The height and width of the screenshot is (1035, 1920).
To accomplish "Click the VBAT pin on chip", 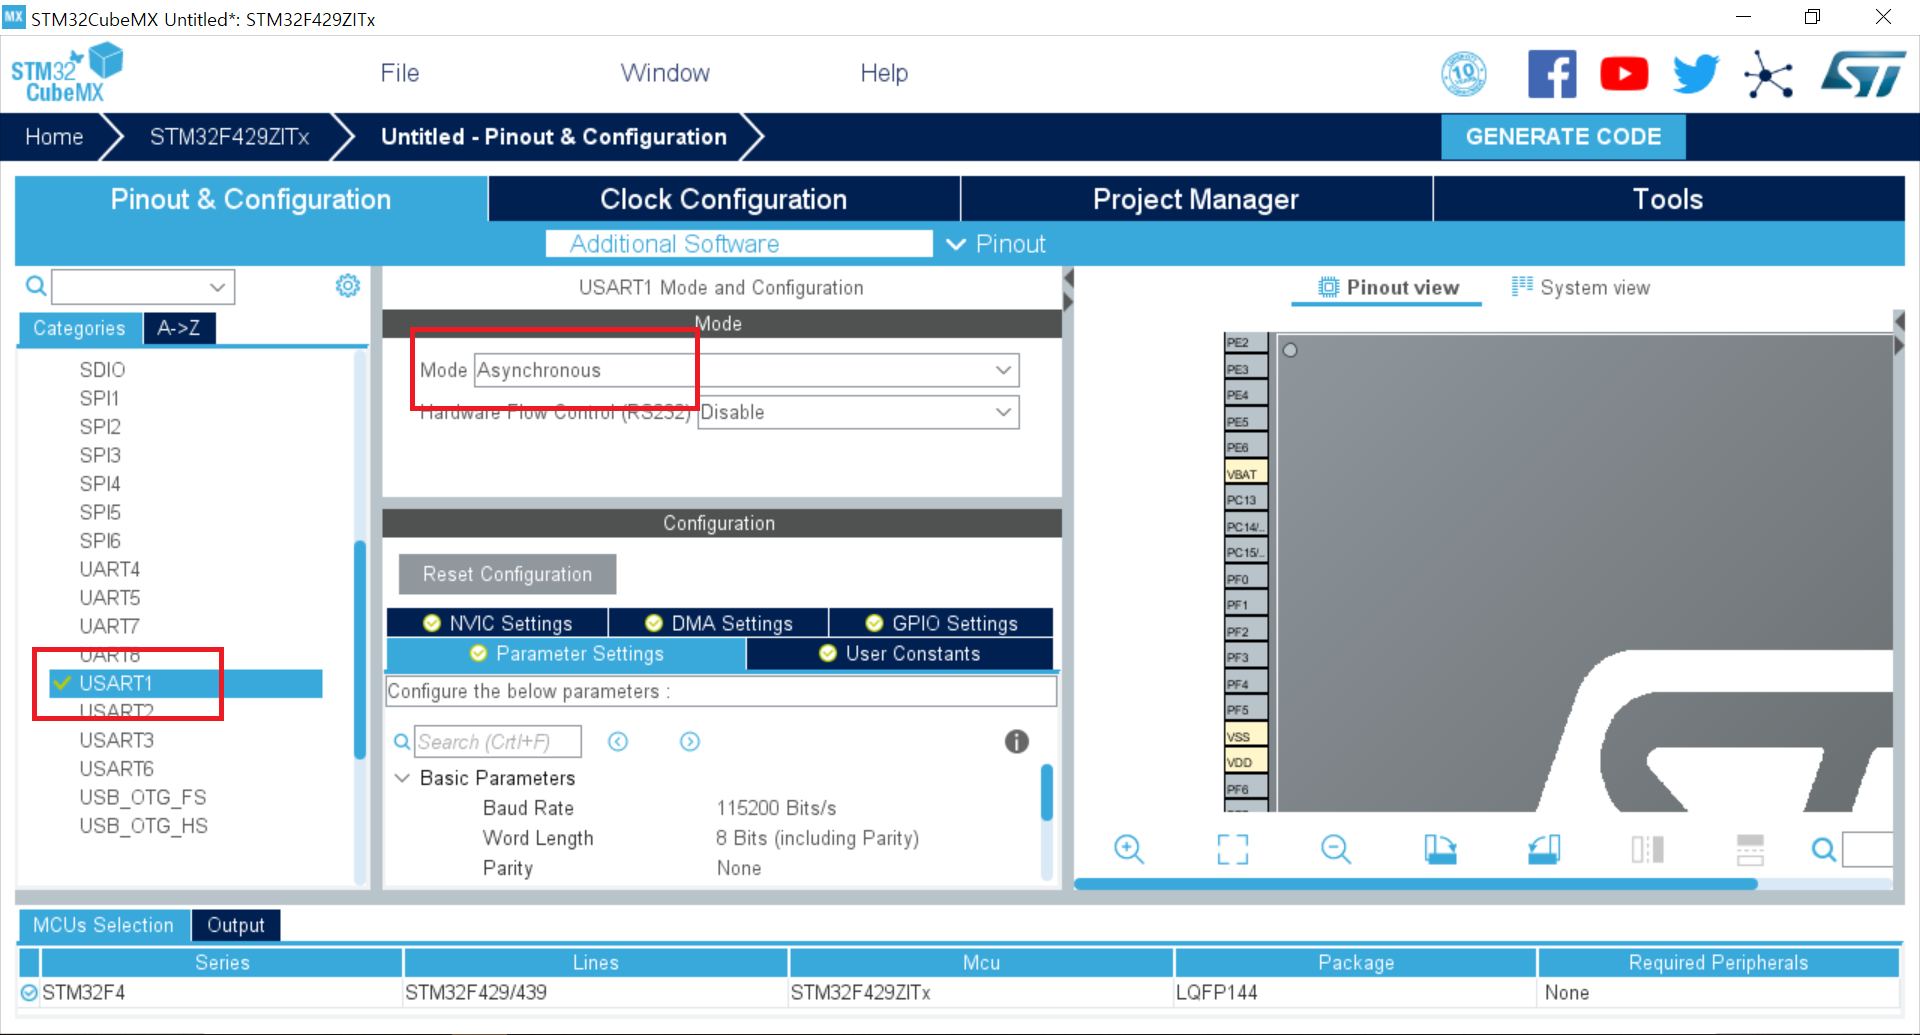I will click(x=1246, y=473).
